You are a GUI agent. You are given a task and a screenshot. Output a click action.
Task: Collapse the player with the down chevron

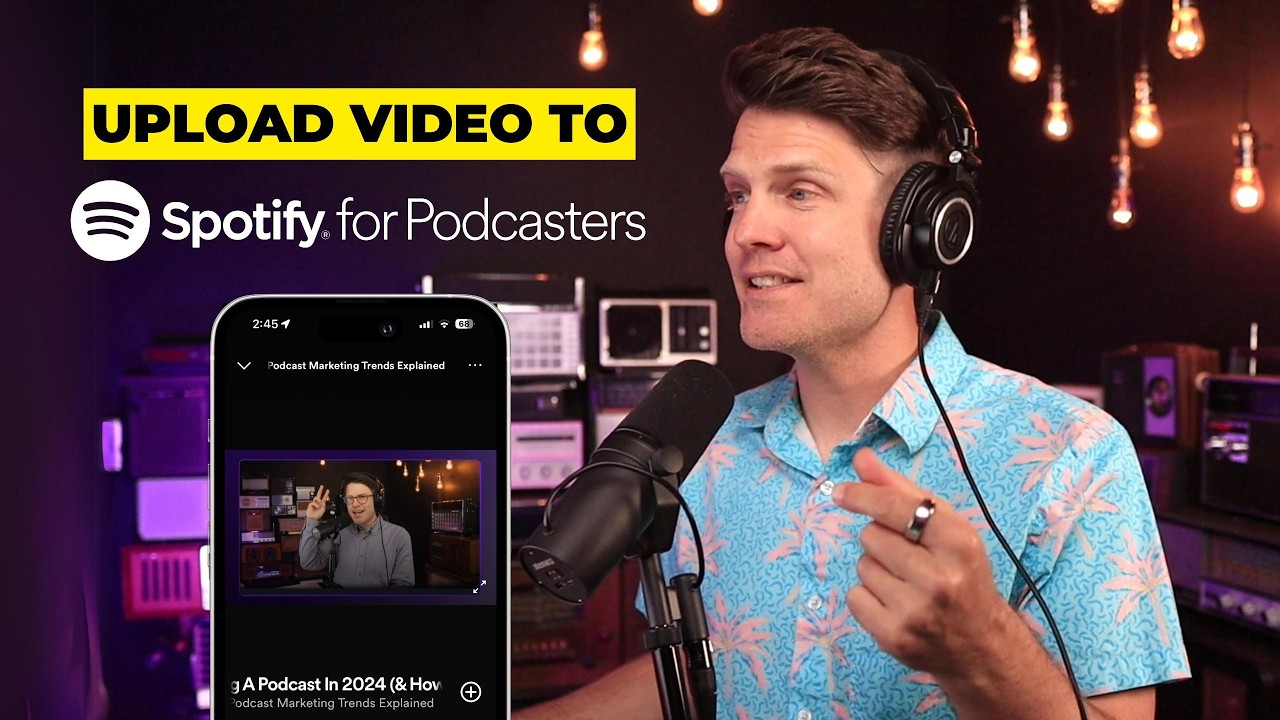pyautogui.click(x=244, y=366)
